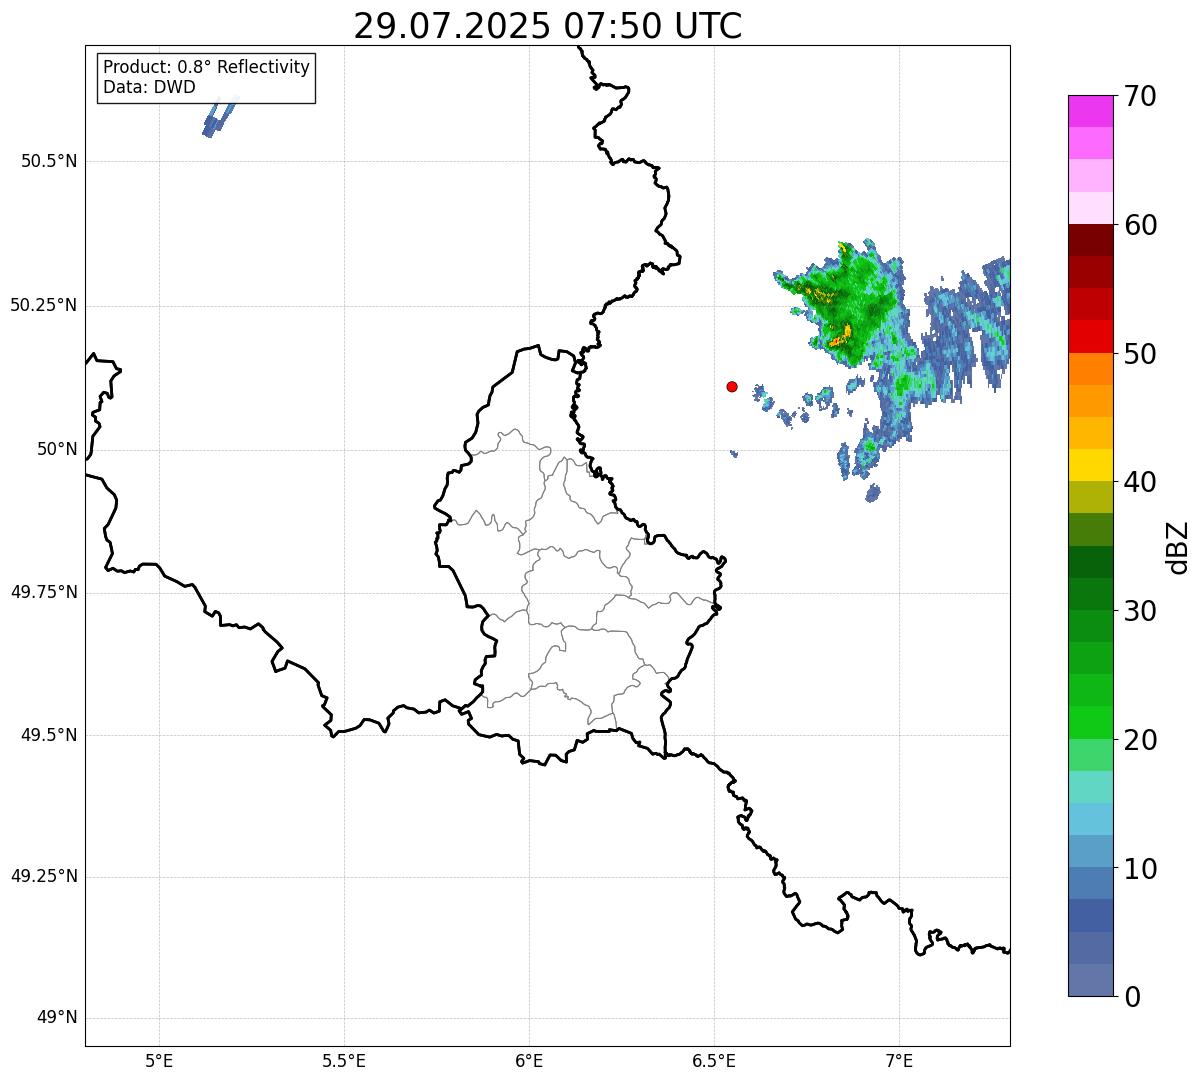Image resolution: width=1202 pixels, height=1081 pixels.
Task: Click the colorbar tick label 20
Action: [1140, 740]
